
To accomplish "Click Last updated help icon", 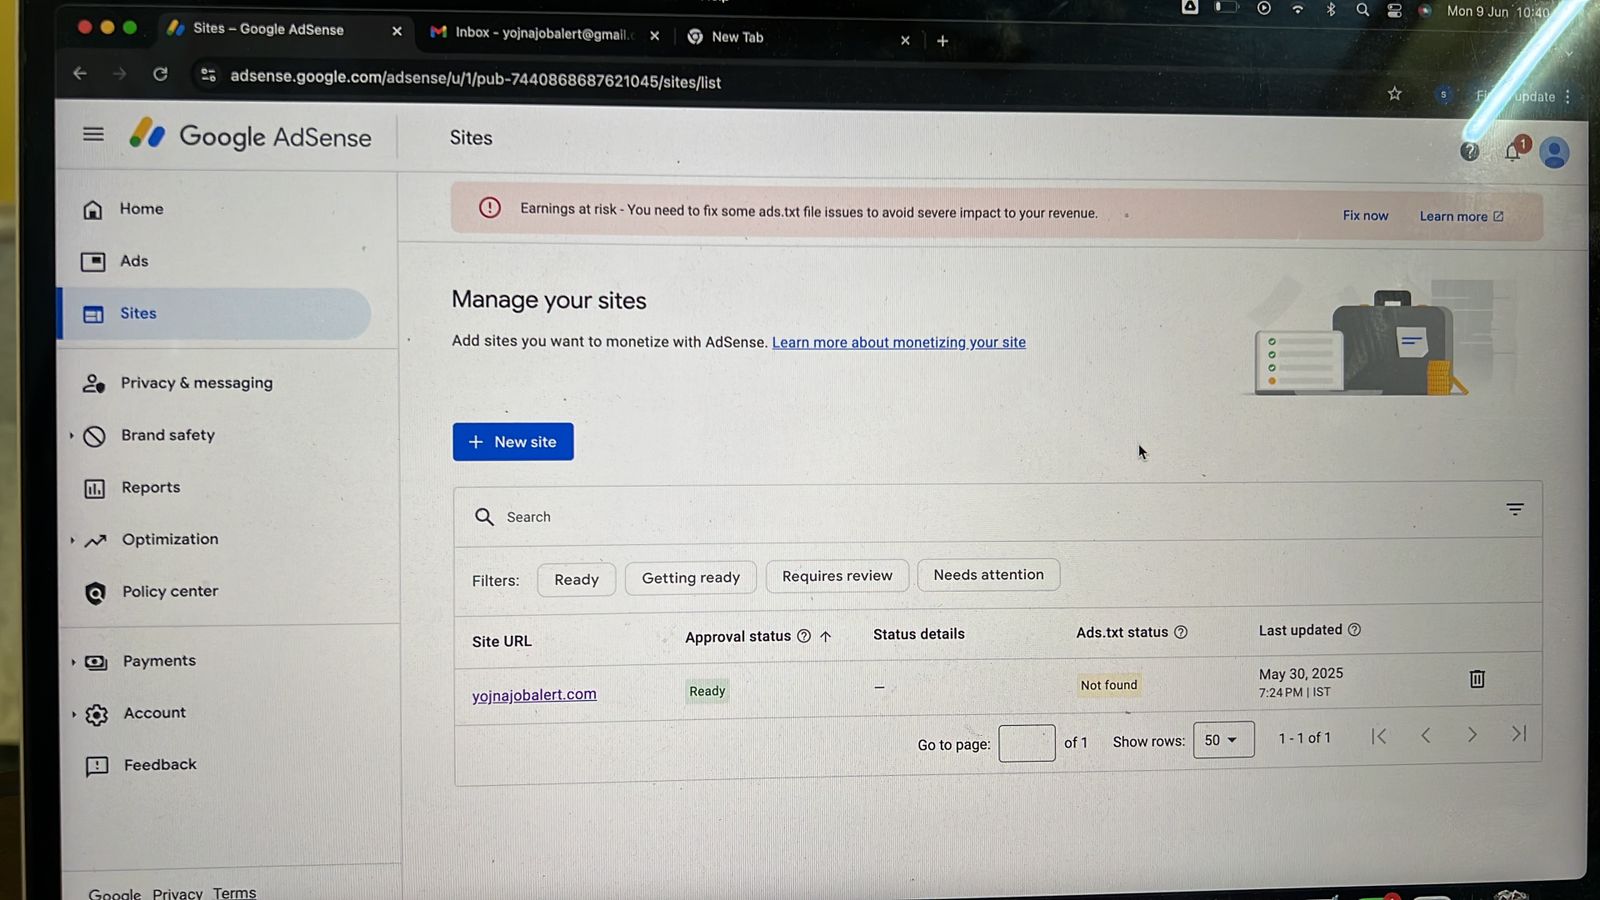I will 1355,630.
